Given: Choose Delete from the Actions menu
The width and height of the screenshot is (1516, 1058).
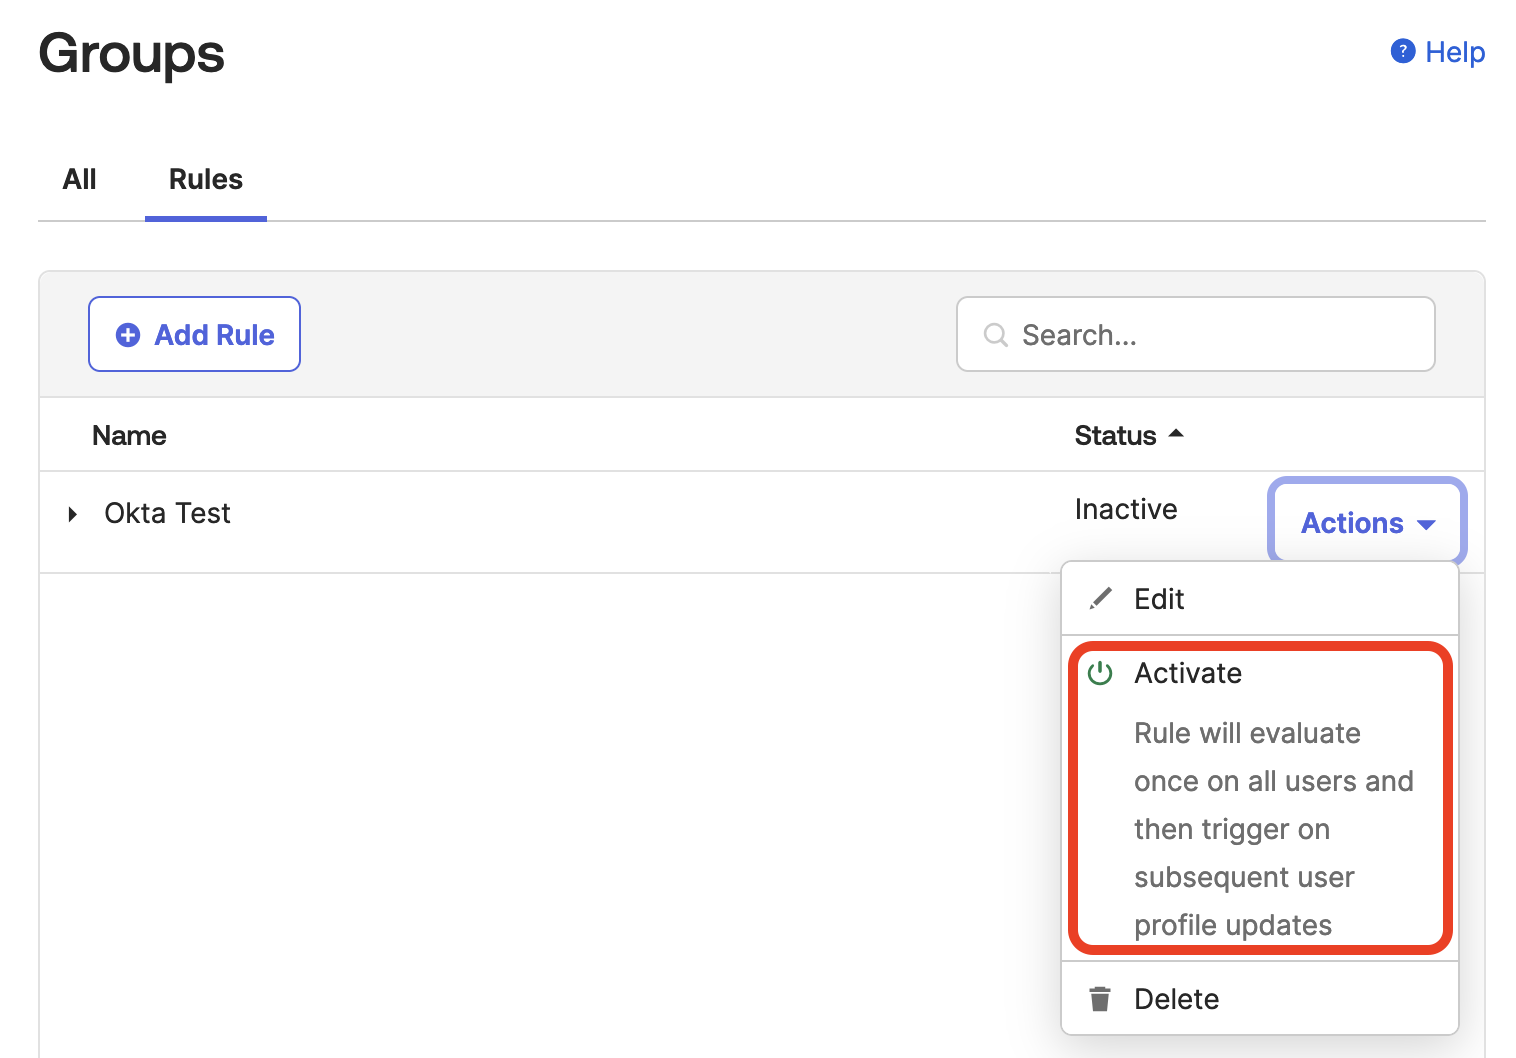Looking at the screenshot, I should click(1176, 999).
